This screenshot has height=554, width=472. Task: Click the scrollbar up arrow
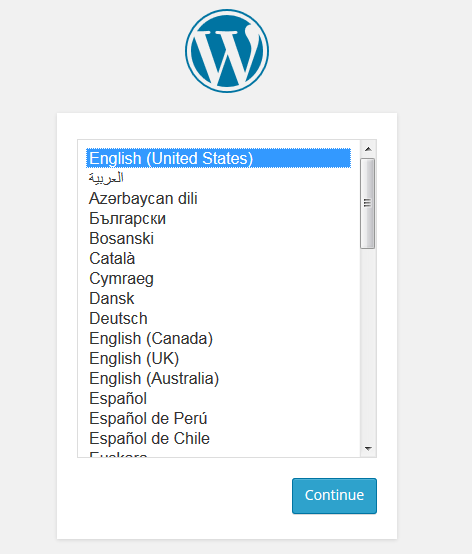368,149
